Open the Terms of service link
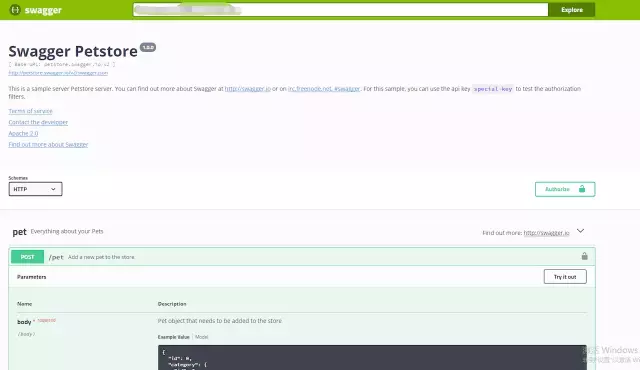 pos(31,111)
